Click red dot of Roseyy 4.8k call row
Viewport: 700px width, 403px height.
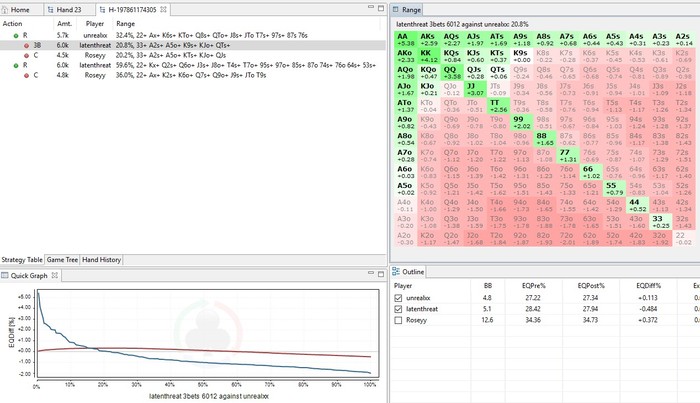point(26,76)
